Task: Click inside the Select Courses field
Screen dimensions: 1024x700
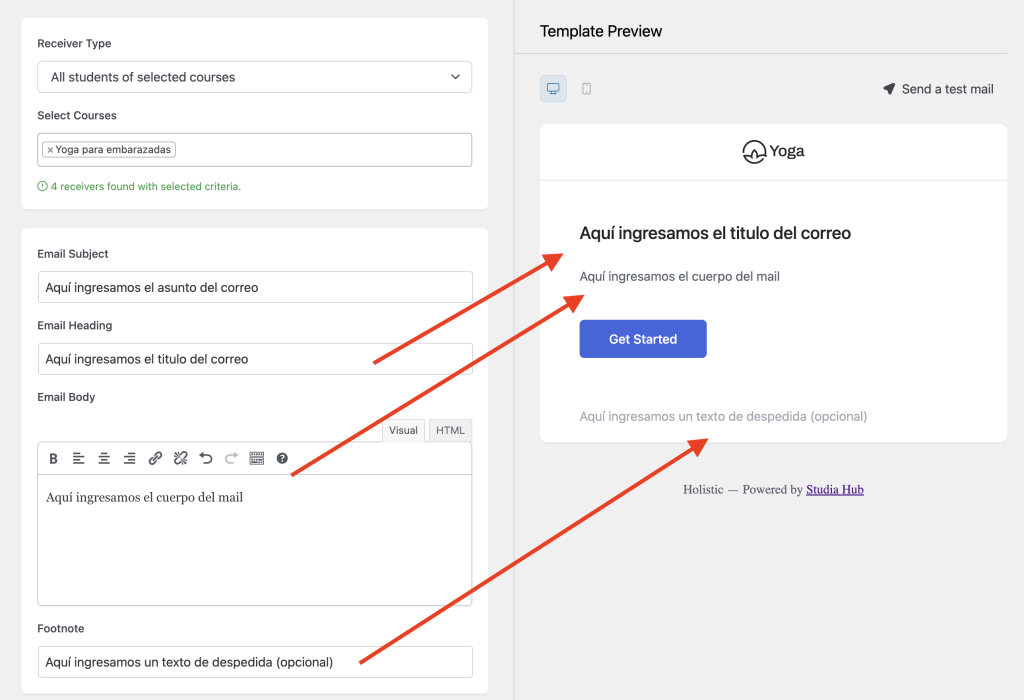Action: (320, 150)
